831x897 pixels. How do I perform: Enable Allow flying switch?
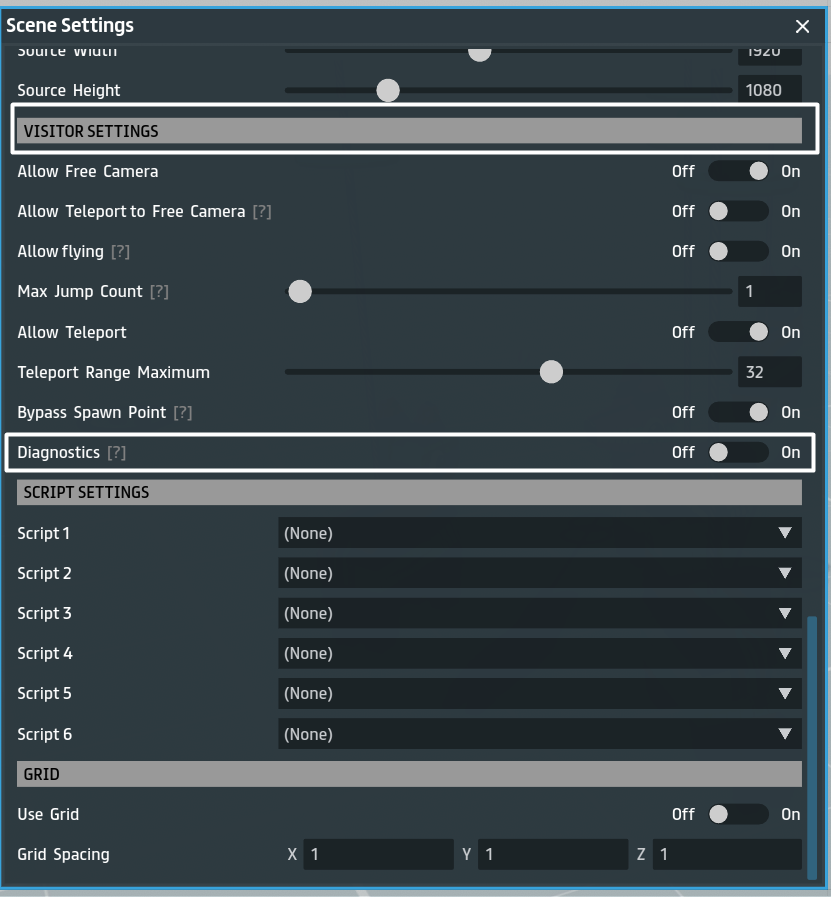[738, 252]
